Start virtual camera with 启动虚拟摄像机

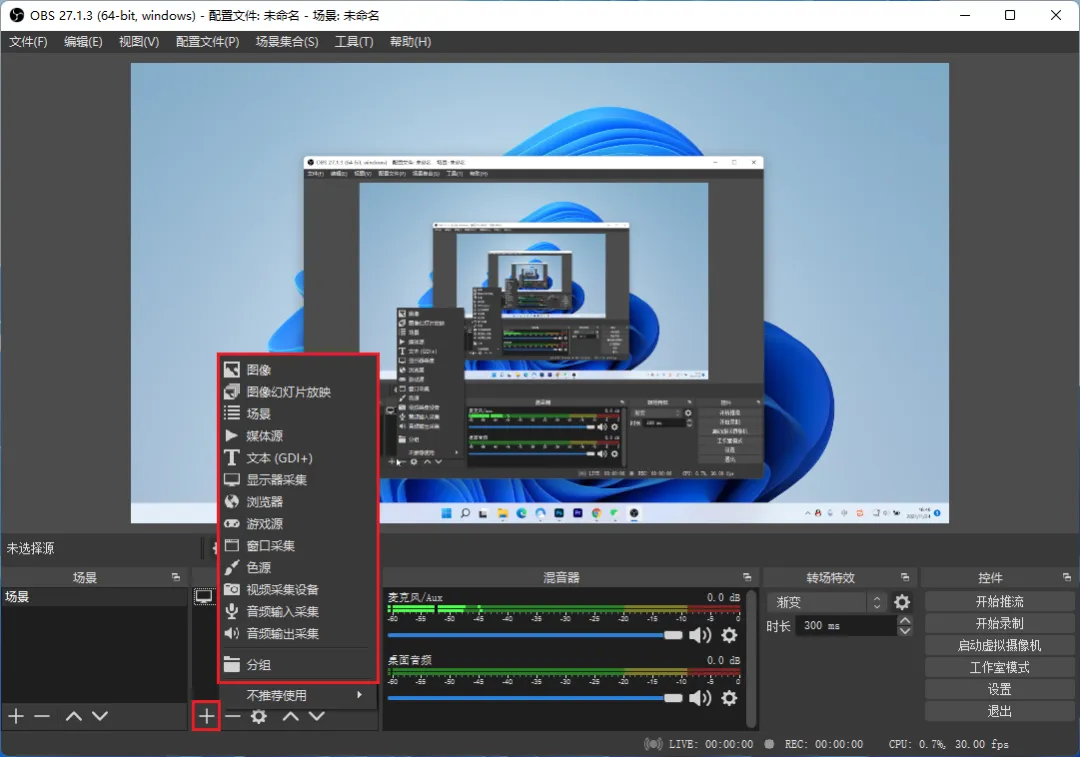[999, 645]
